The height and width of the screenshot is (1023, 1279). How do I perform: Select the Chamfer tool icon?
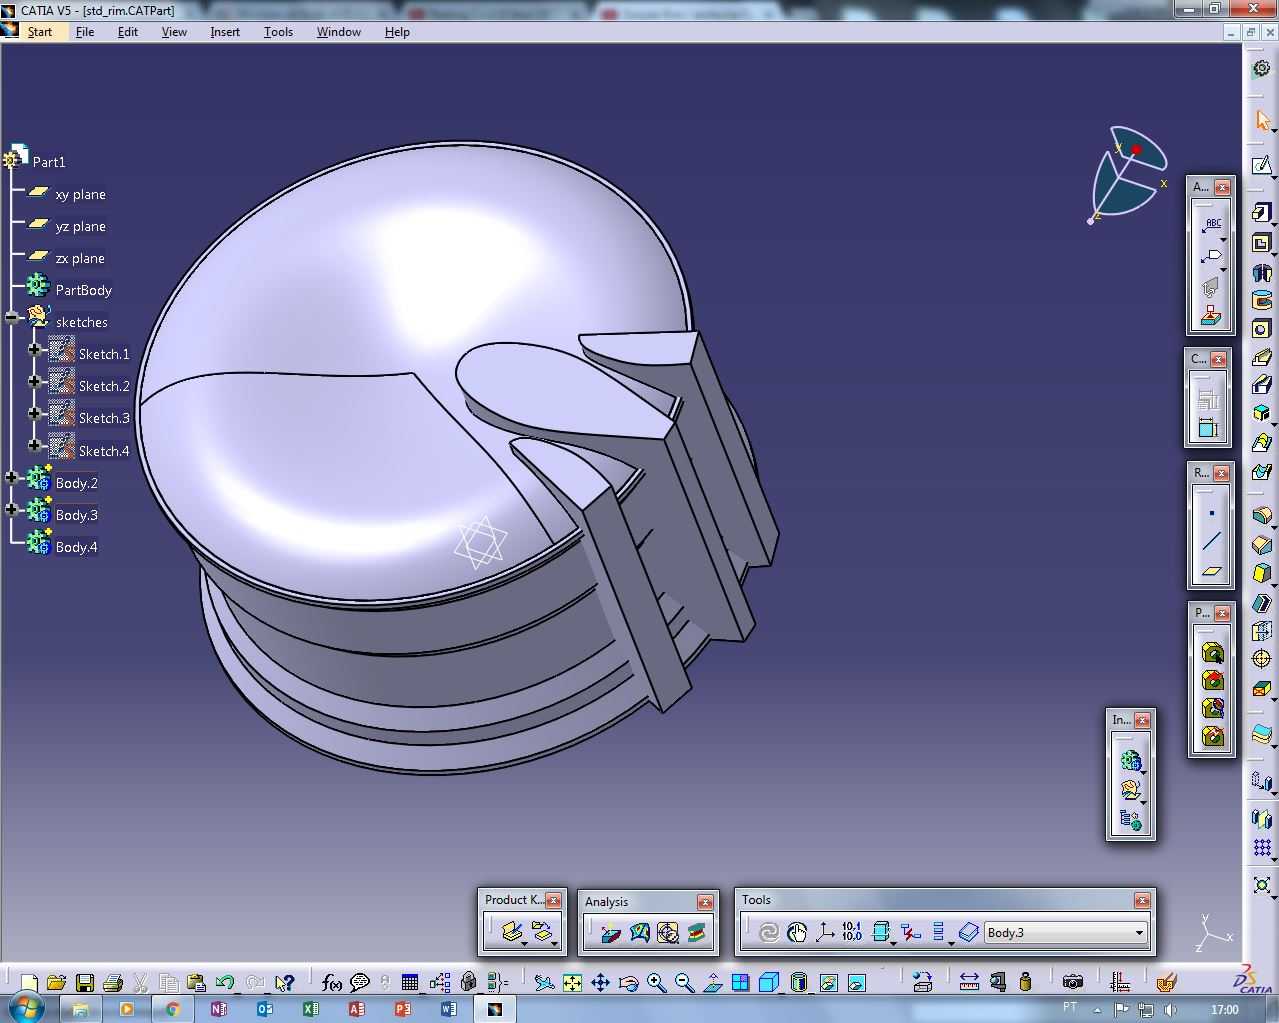tap(1262, 545)
